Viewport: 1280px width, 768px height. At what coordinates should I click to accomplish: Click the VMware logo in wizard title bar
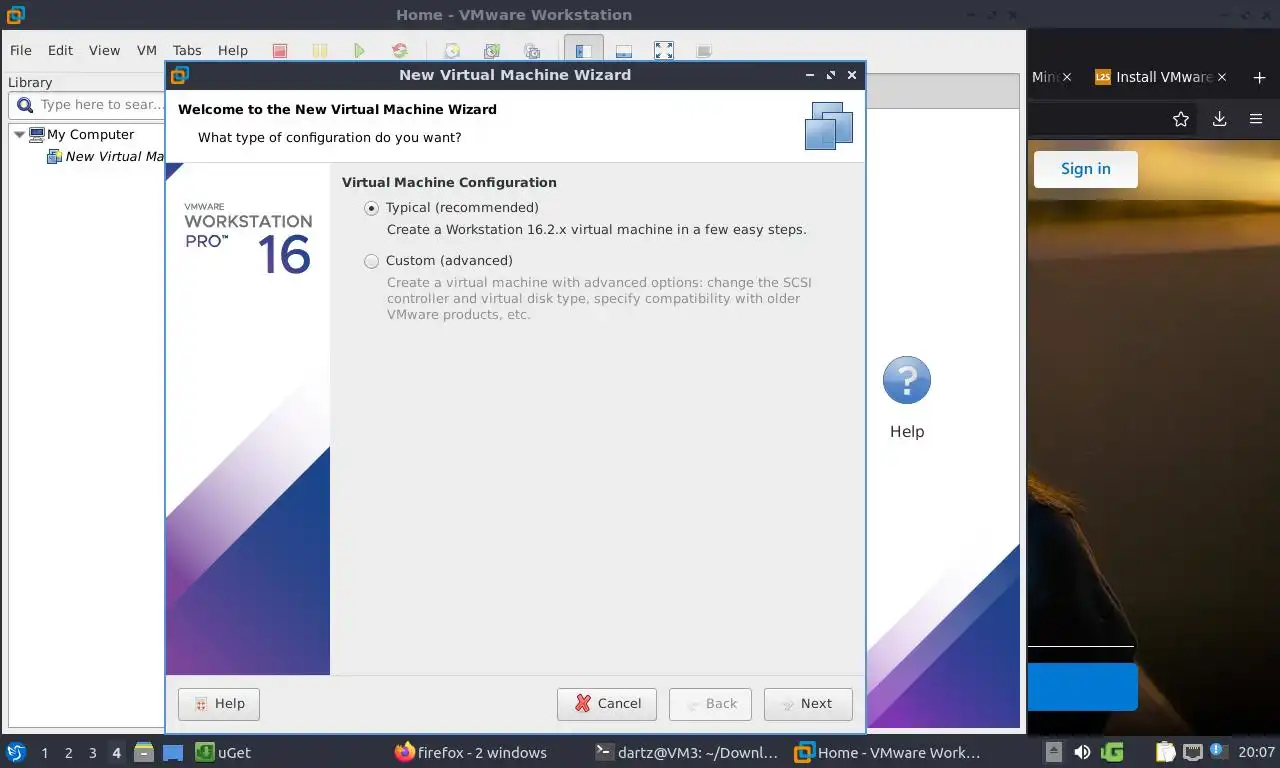(x=180, y=75)
